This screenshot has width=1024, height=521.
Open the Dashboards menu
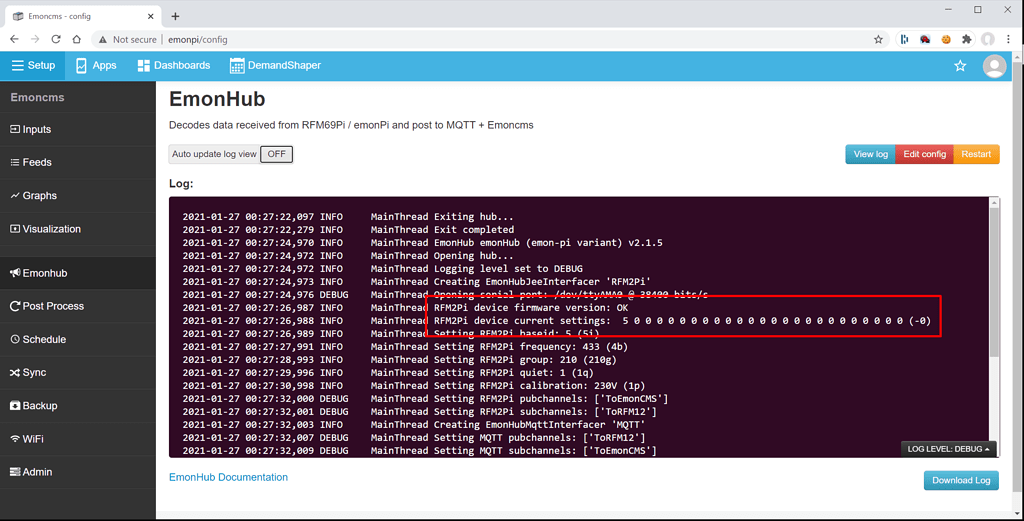coord(174,65)
